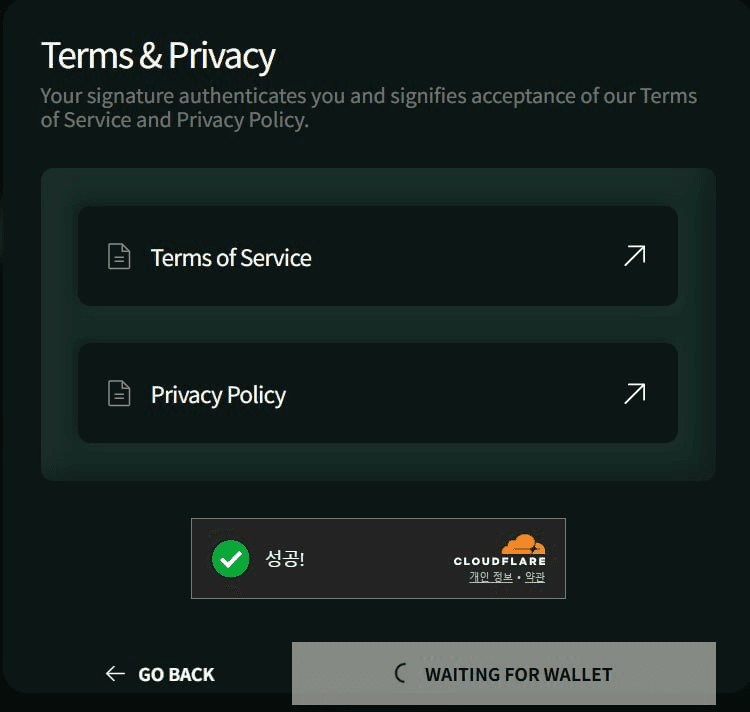Open Cloudflare 약관 terms link
Viewport: 750px width, 712px height.
click(535, 577)
